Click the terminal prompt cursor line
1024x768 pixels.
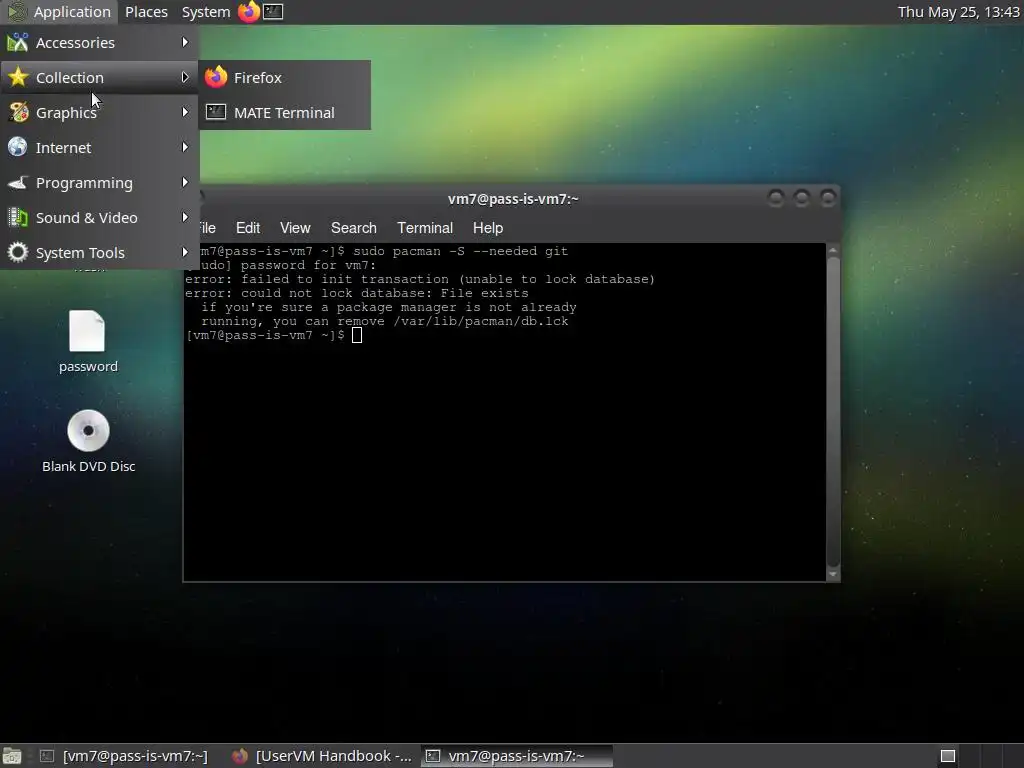[274, 335]
